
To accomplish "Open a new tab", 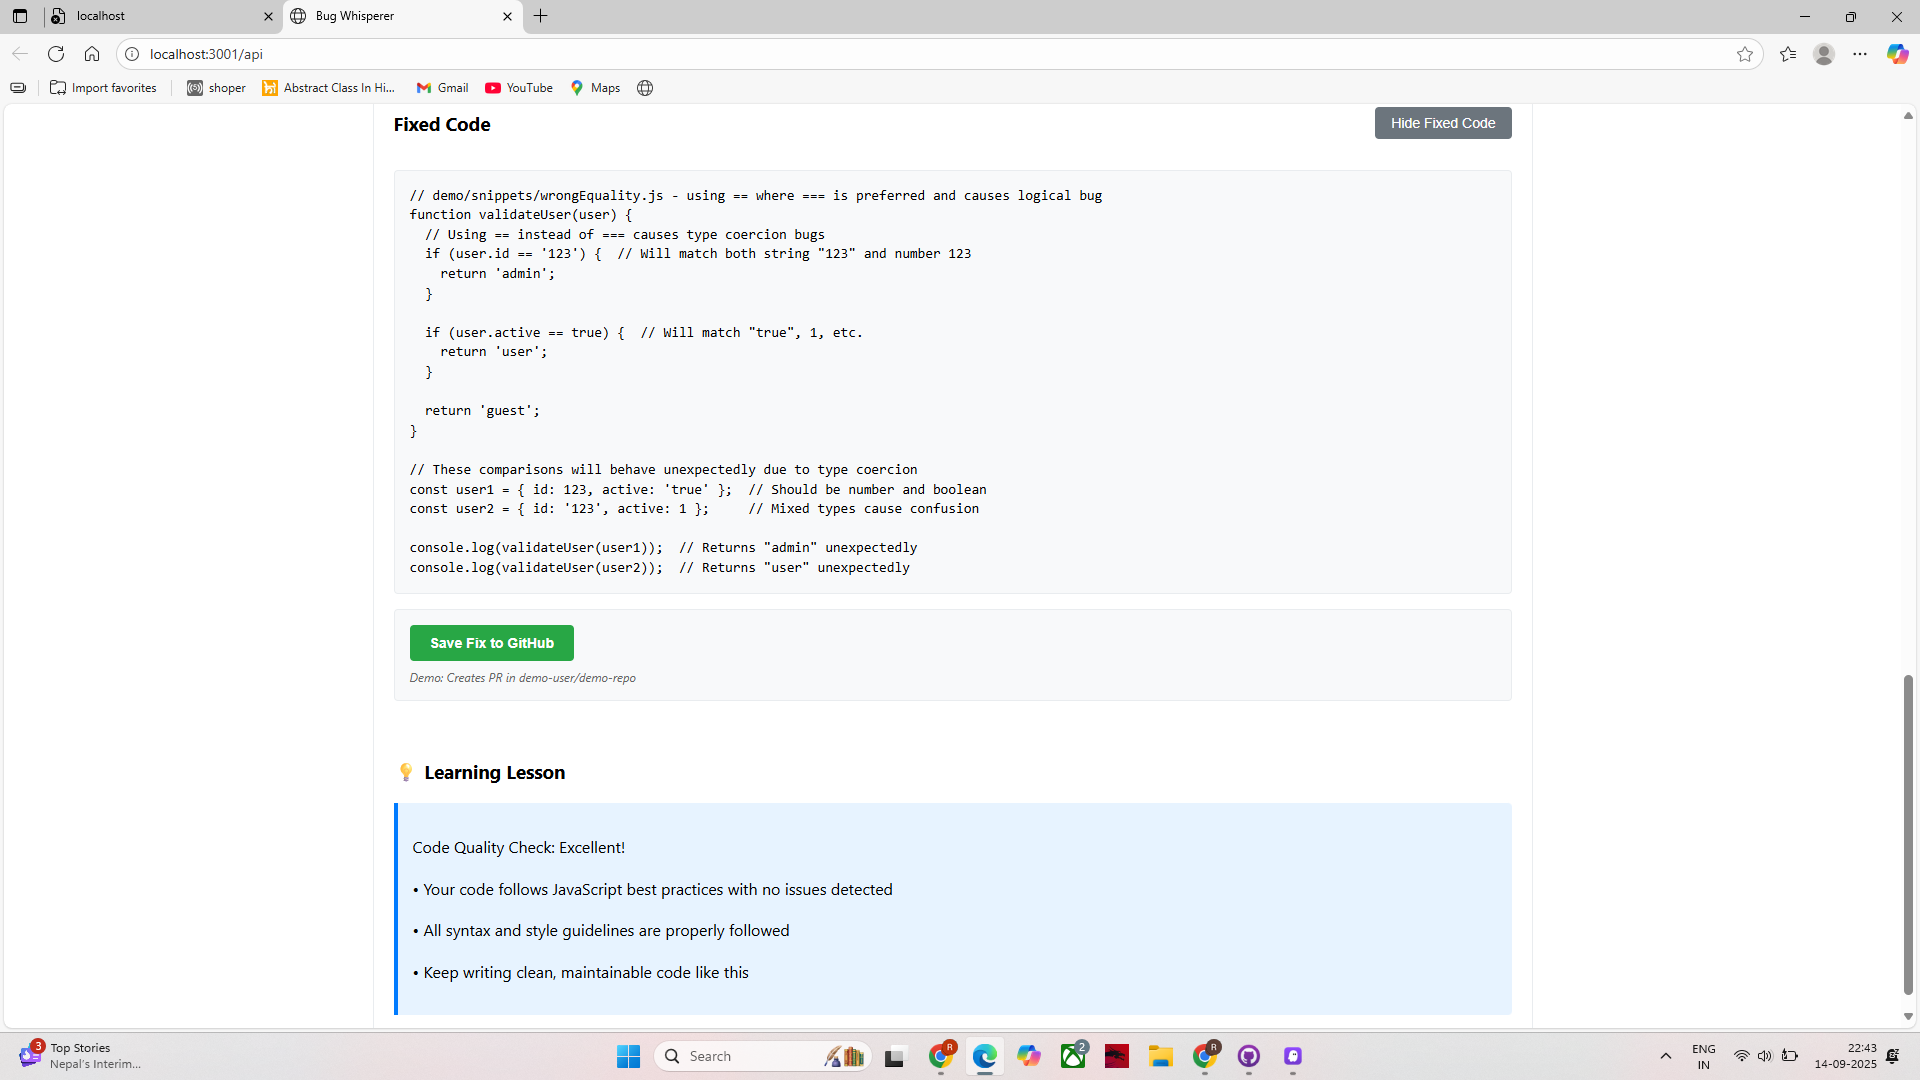I will tap(541, 16).
